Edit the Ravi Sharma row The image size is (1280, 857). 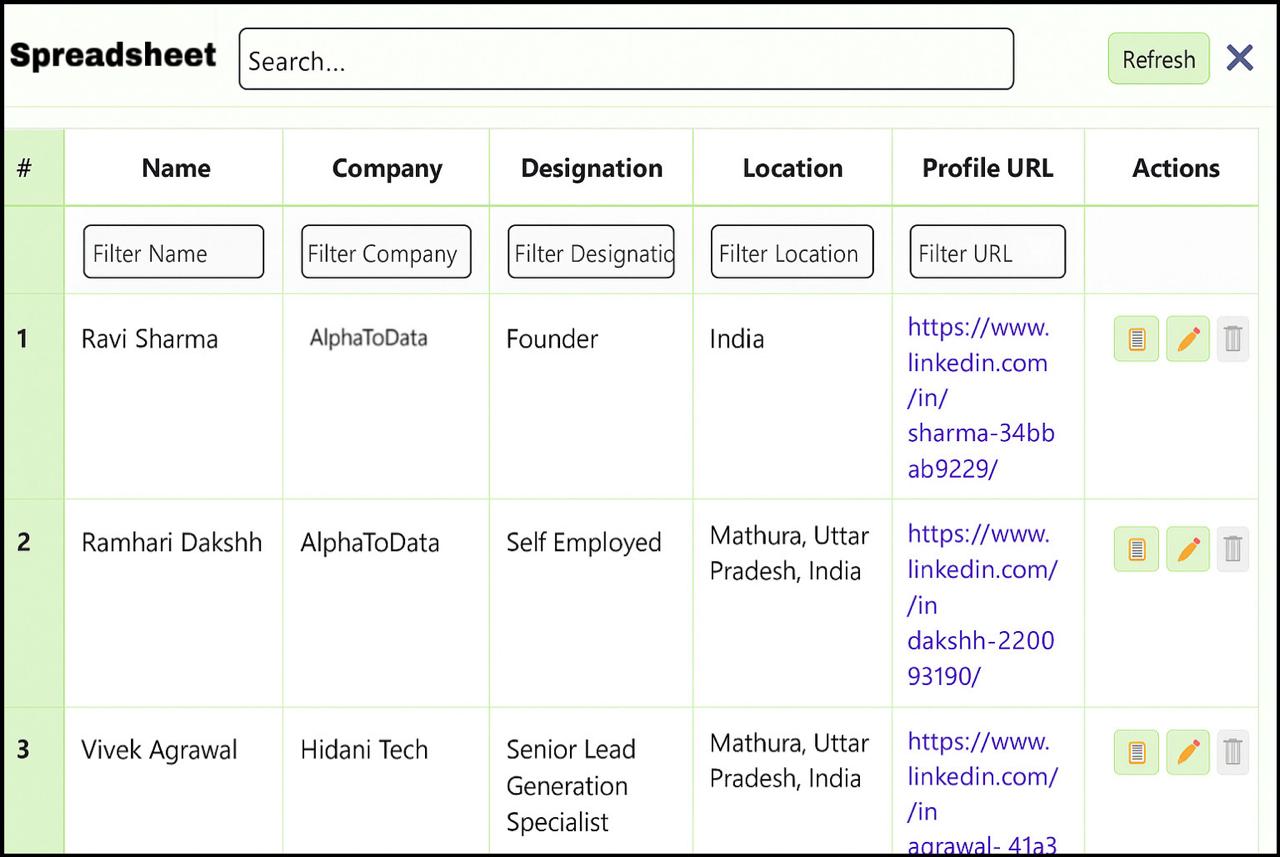1188,339
